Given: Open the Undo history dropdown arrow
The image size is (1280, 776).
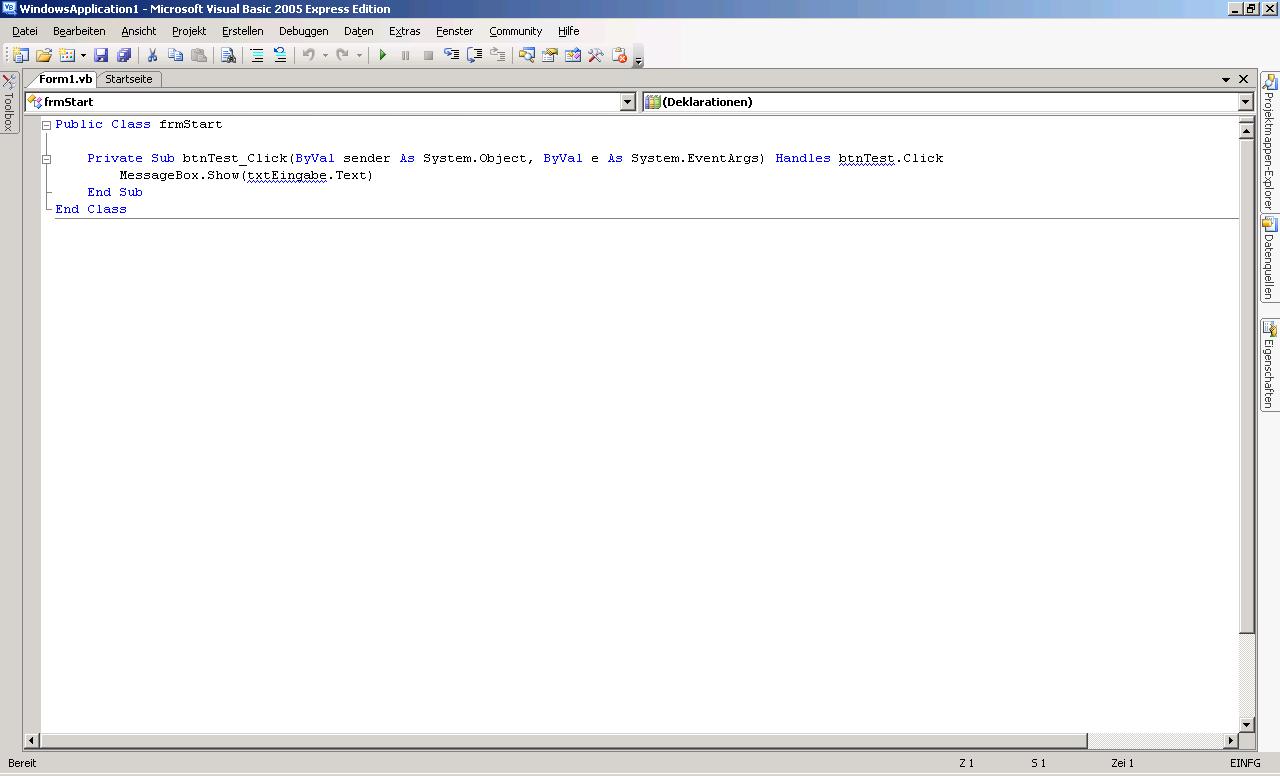Looking at the screenshot, I should 325,56.
